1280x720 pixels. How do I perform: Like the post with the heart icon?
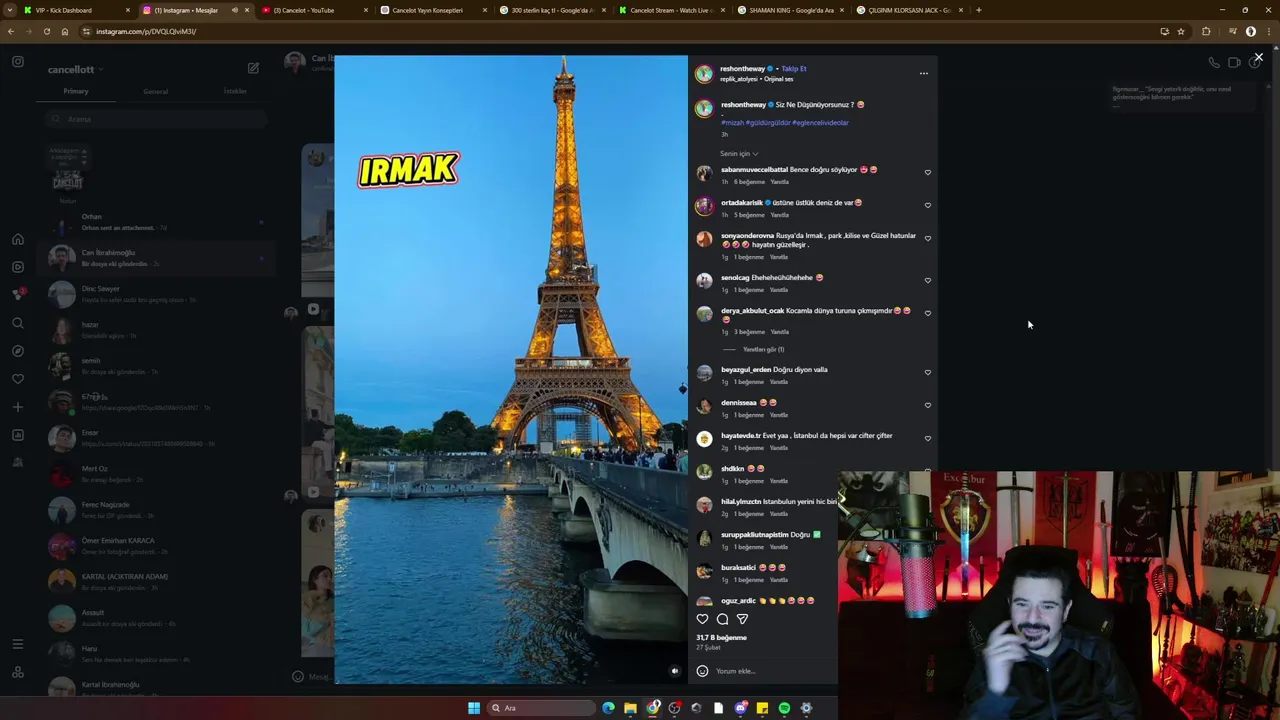tap(702, 619)
